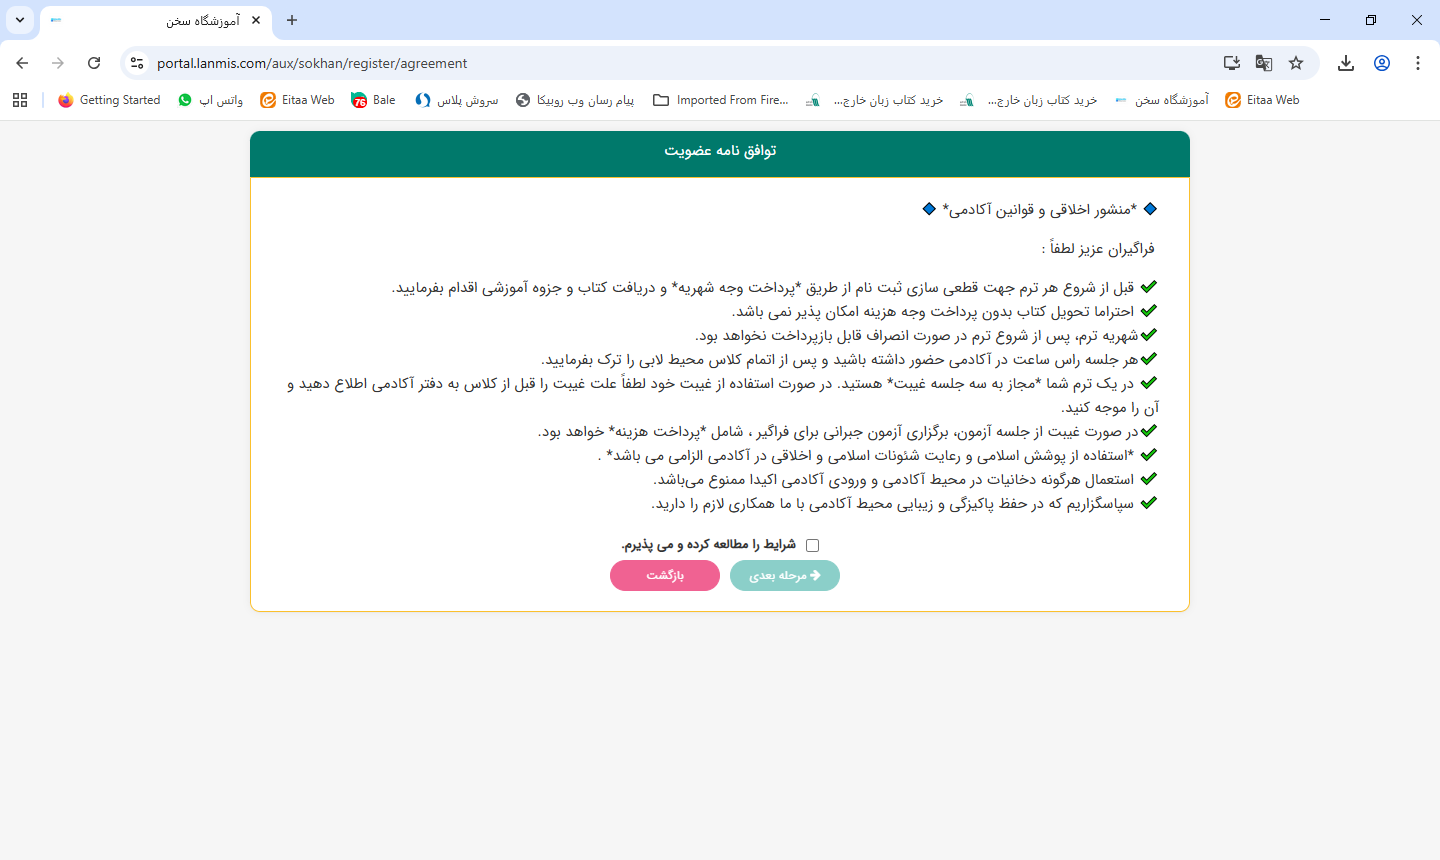
Task: Open the سروش پلاس bookmark
Action: (457, 99)
